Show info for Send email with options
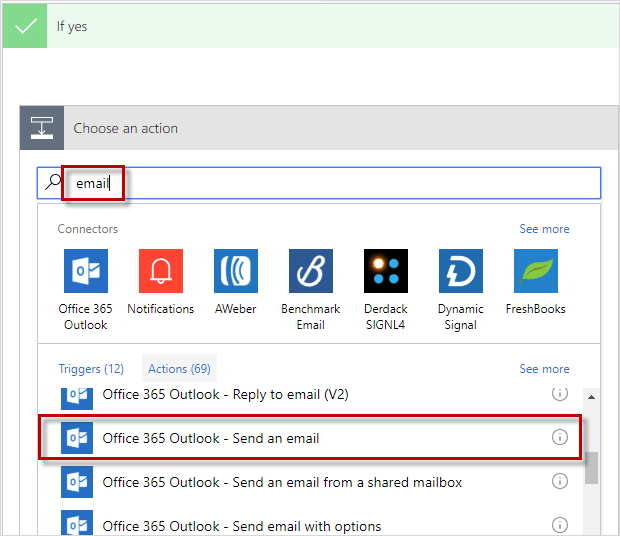 [560, 525]
